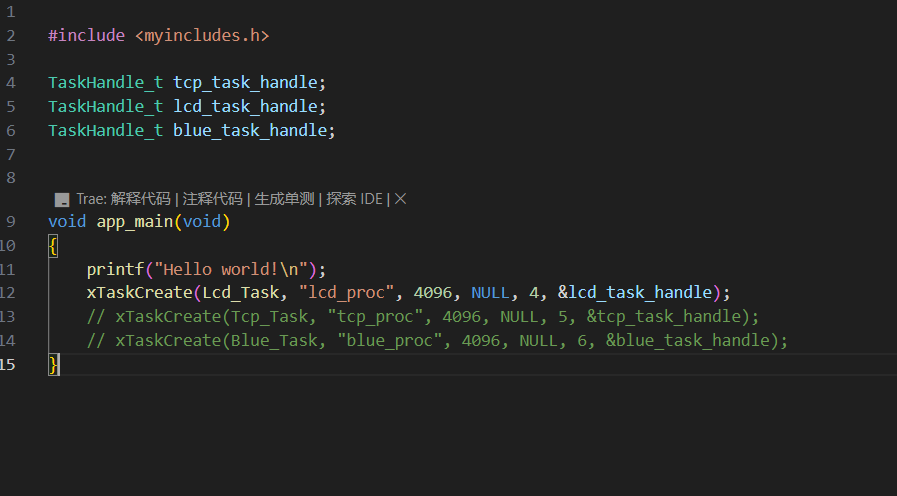Click '注释代码' code lens link
Image resolution: width=897 pixels, height=496 pixels.
(x=212, y=199)
